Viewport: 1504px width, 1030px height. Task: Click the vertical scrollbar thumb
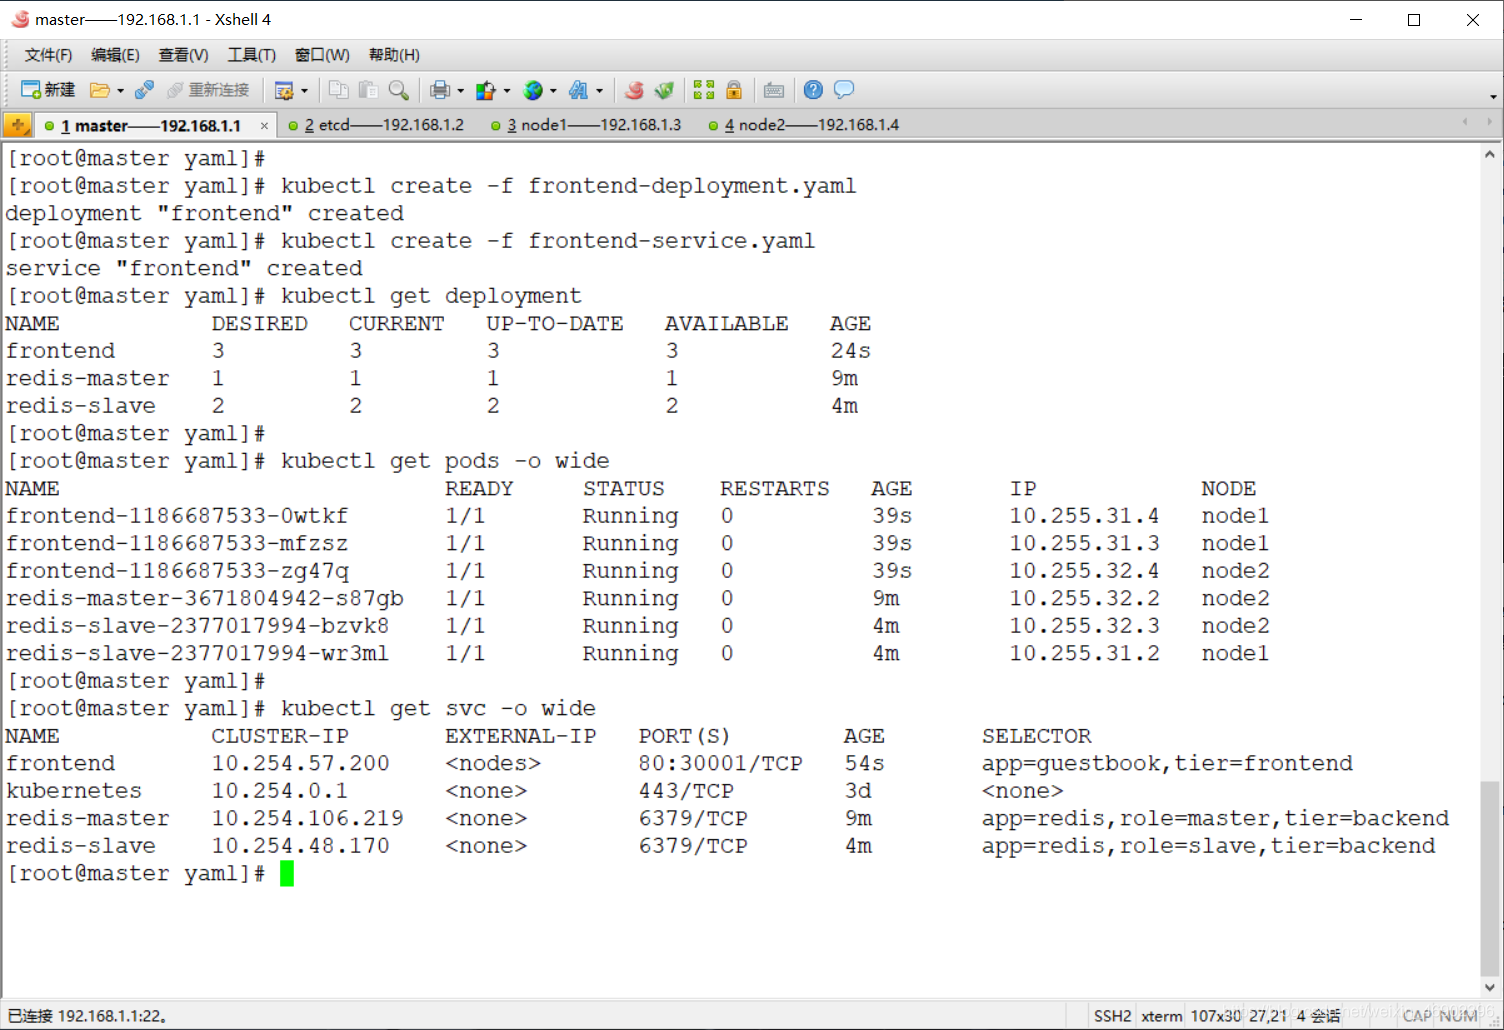click(1490, 878)
